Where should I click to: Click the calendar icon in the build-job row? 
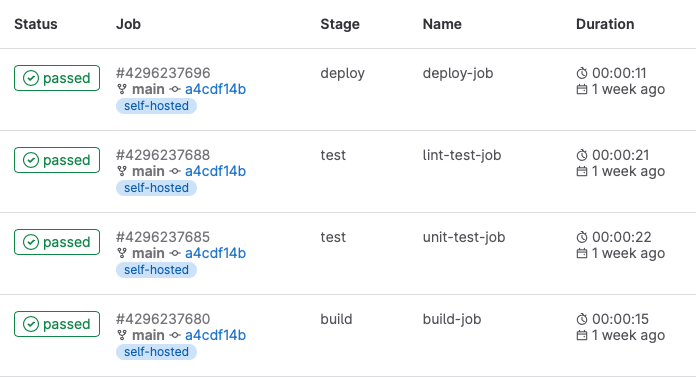582,335
